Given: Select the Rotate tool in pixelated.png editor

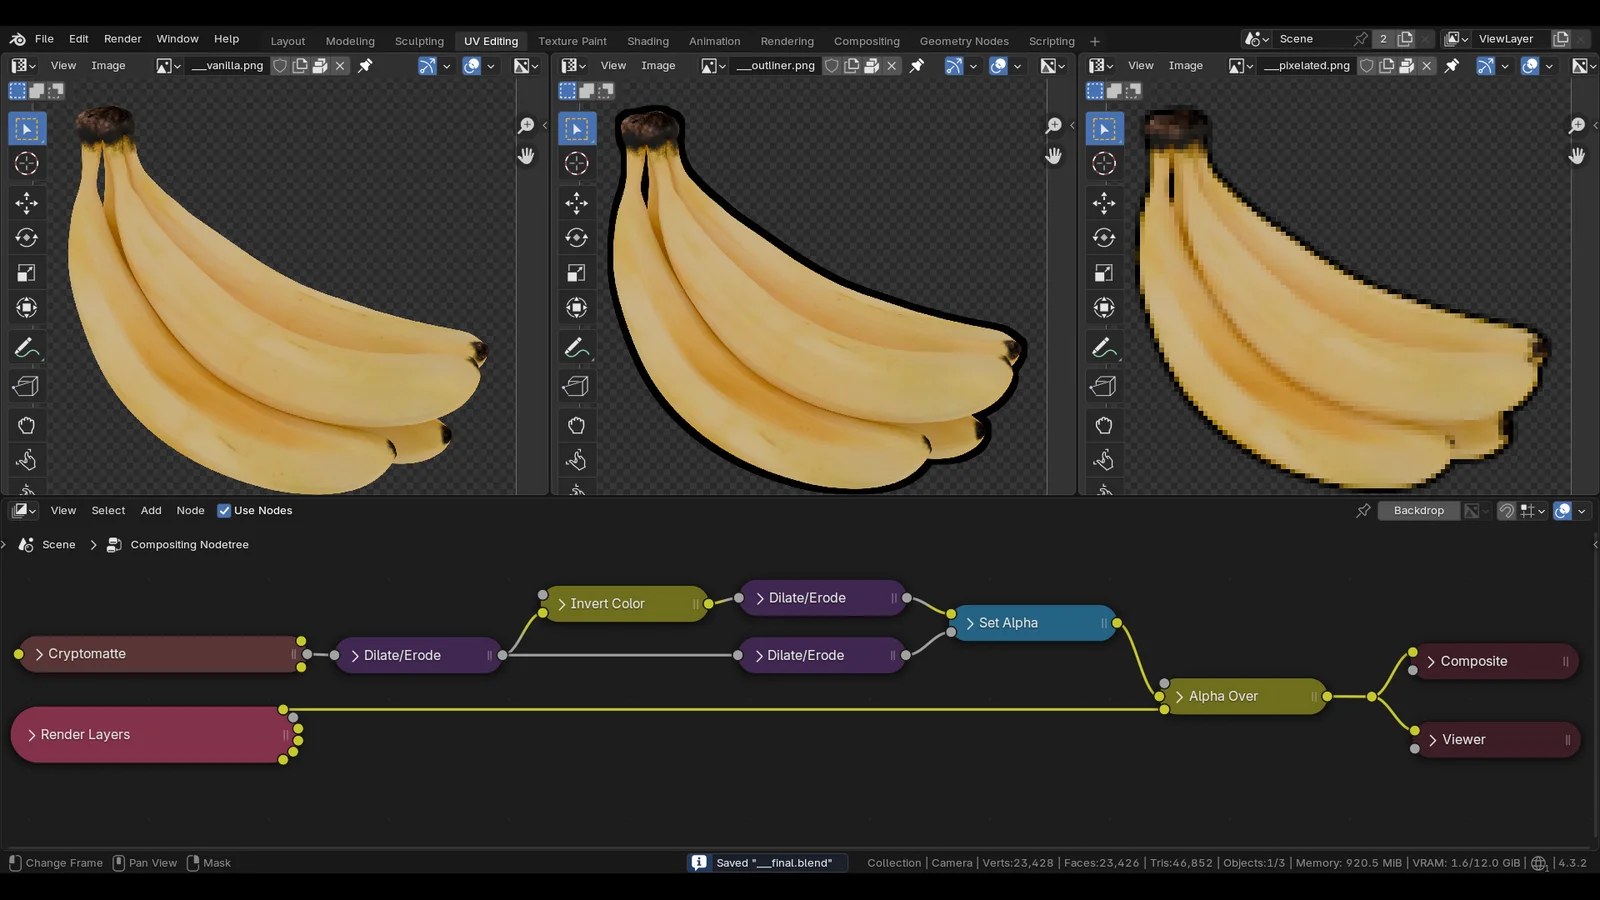Looking at the screenshot, I should tap(1104, 238).
